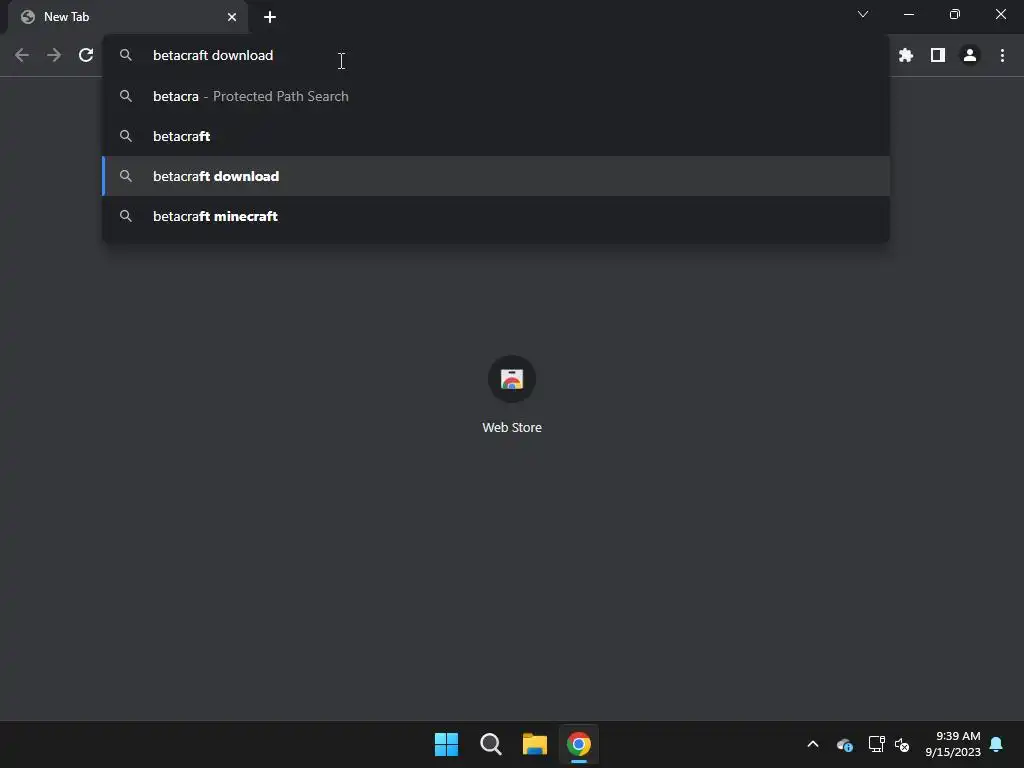Click the muted volume tray icon
The width and height of the screenshot is (1024, 768).
[902, 744]
